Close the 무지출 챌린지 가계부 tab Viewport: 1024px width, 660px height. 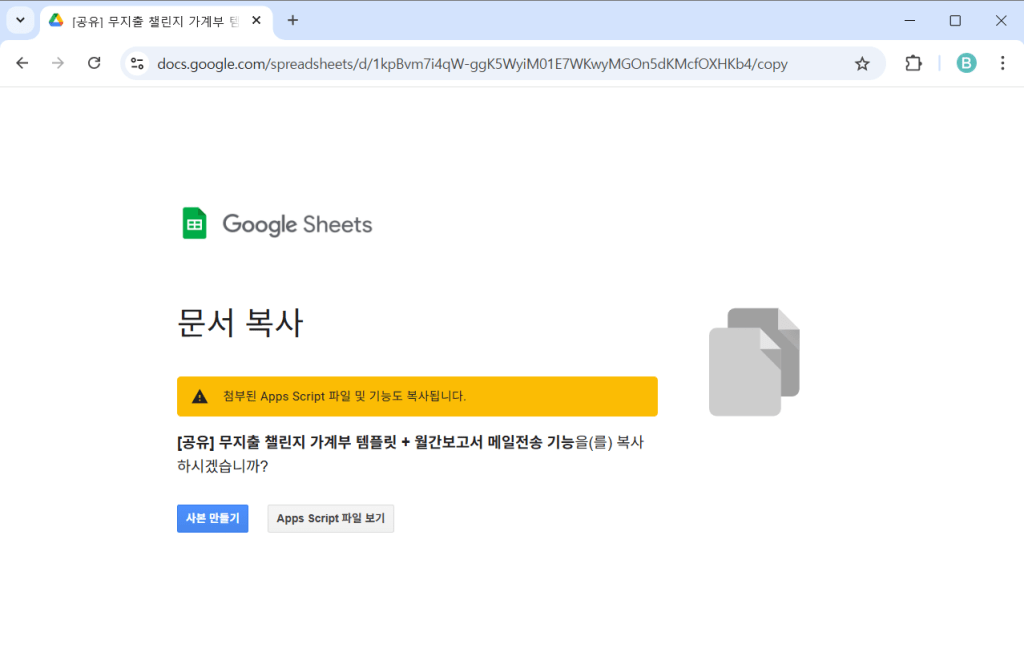point(257,20)
